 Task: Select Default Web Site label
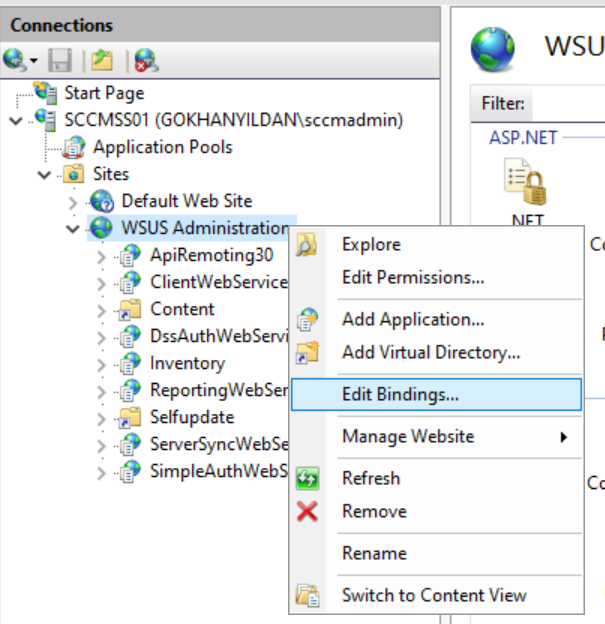187,201
